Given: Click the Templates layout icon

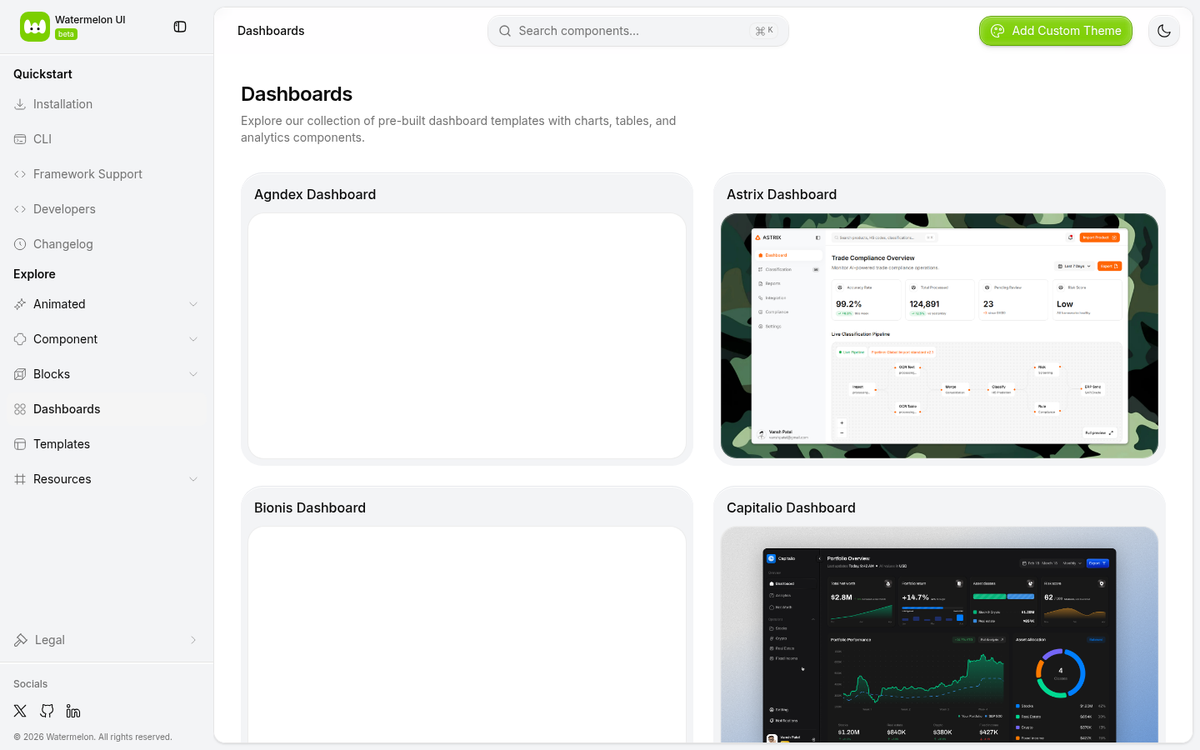Looking at the screenshot, I should pyautogui.click(x=20, y=444).
